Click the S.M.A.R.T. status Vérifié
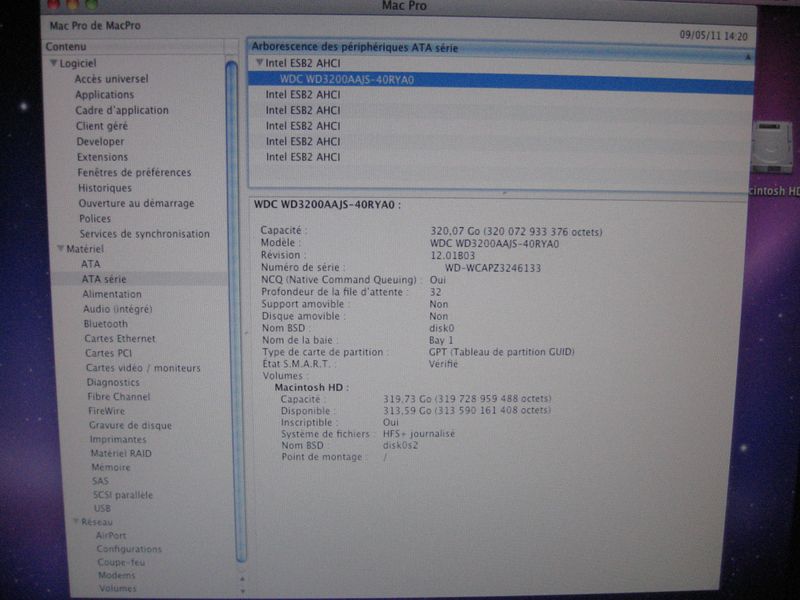This screenshot has height=600, width=800. pos(443,363)
